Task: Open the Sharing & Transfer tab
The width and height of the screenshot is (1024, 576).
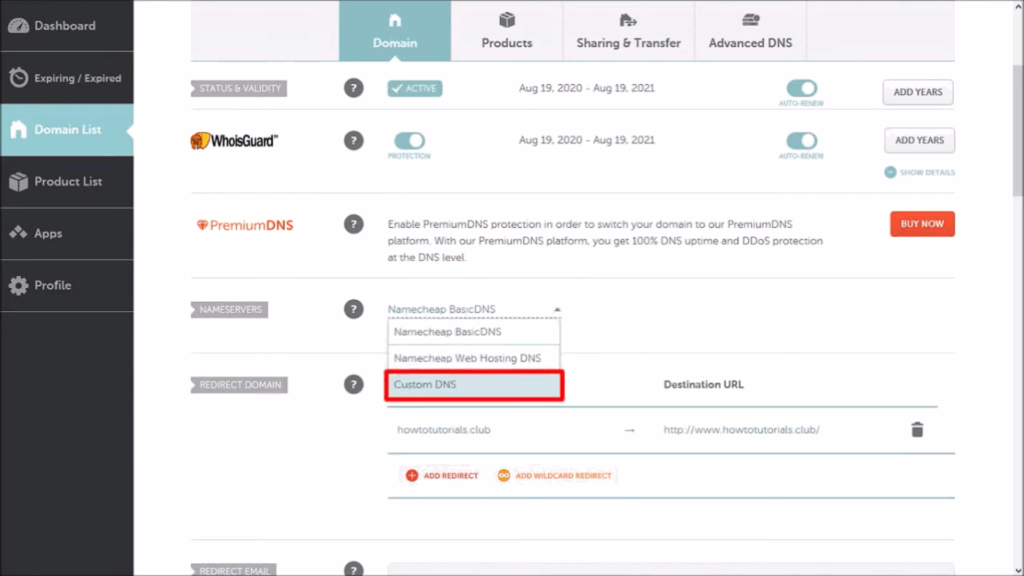Action: pos(628,31)
